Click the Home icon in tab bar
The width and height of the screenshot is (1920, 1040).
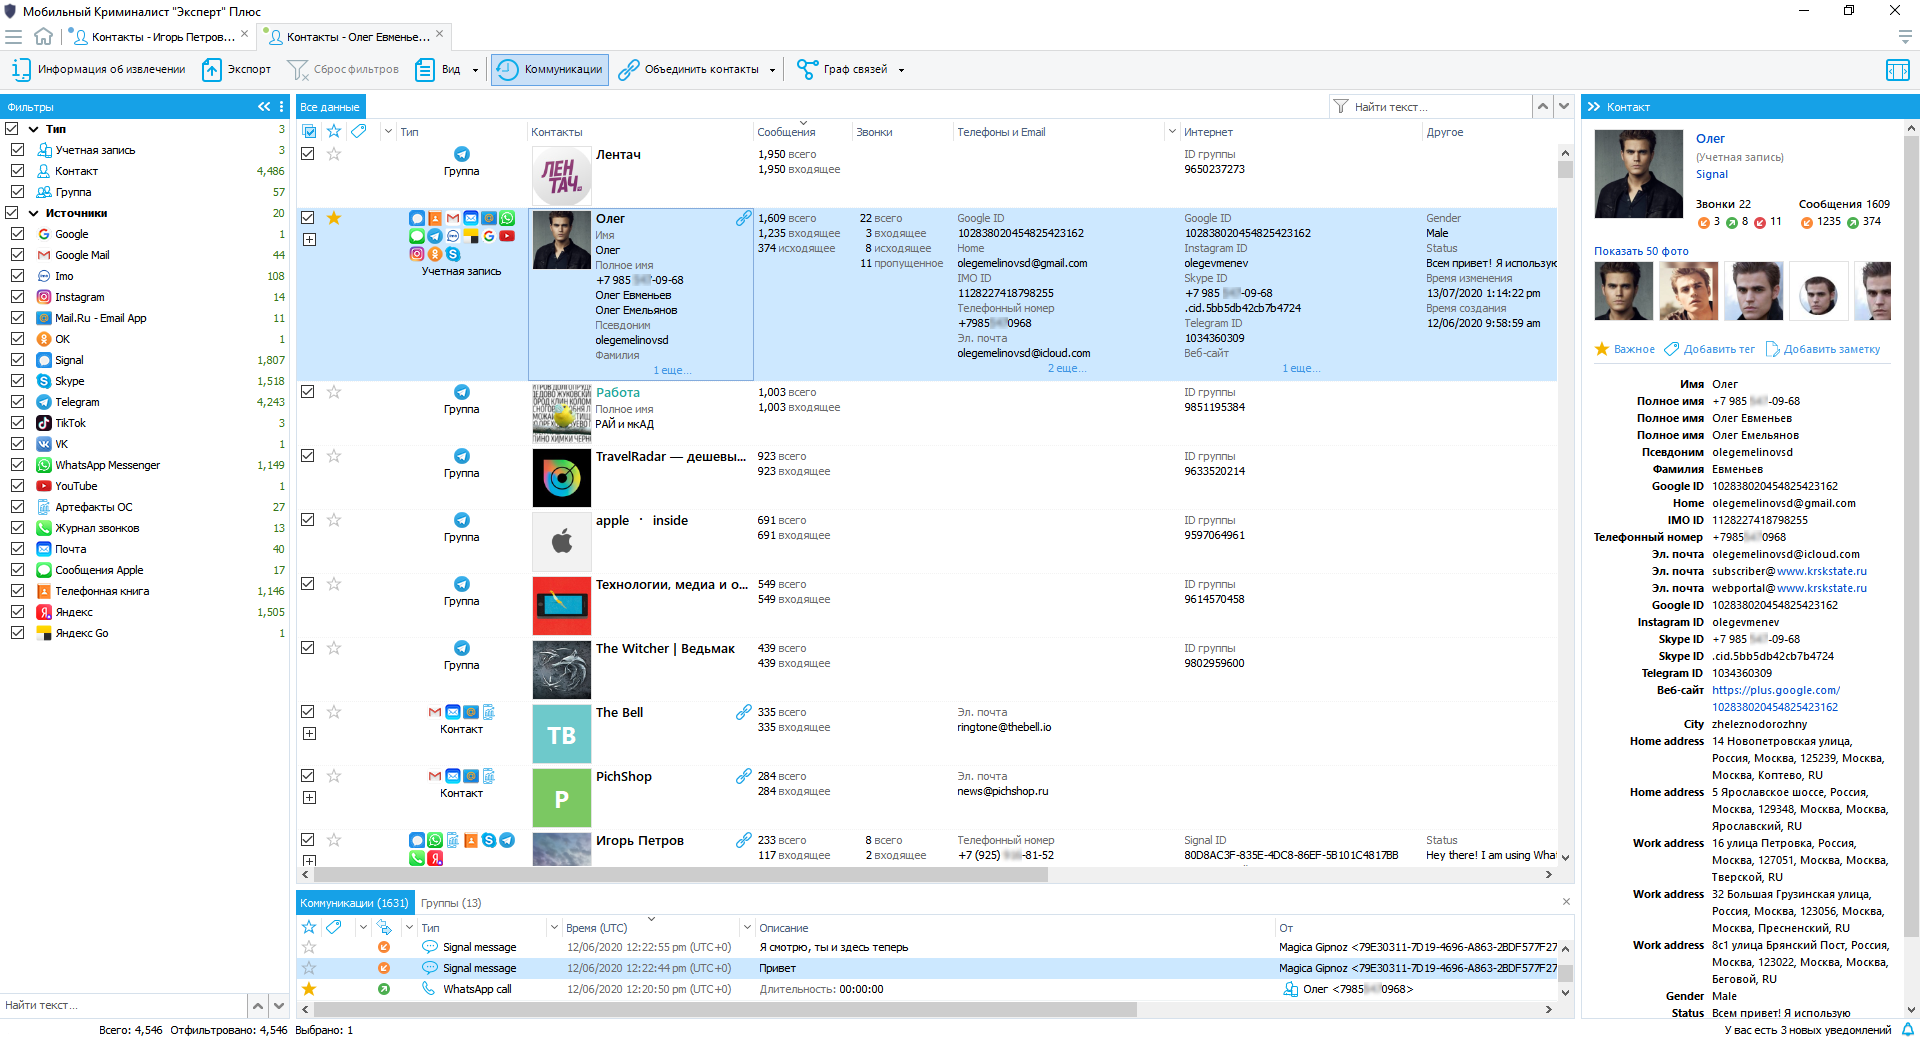43,37
